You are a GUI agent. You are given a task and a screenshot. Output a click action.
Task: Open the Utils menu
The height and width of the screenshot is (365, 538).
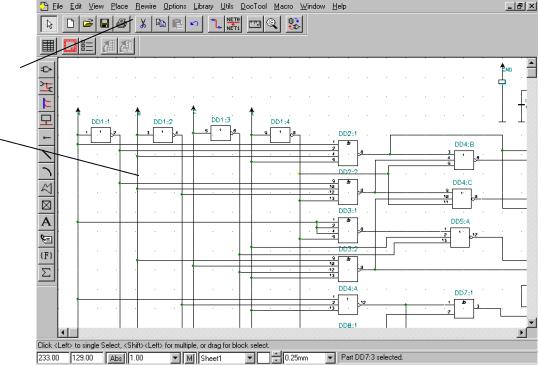(x=227, y=6)
